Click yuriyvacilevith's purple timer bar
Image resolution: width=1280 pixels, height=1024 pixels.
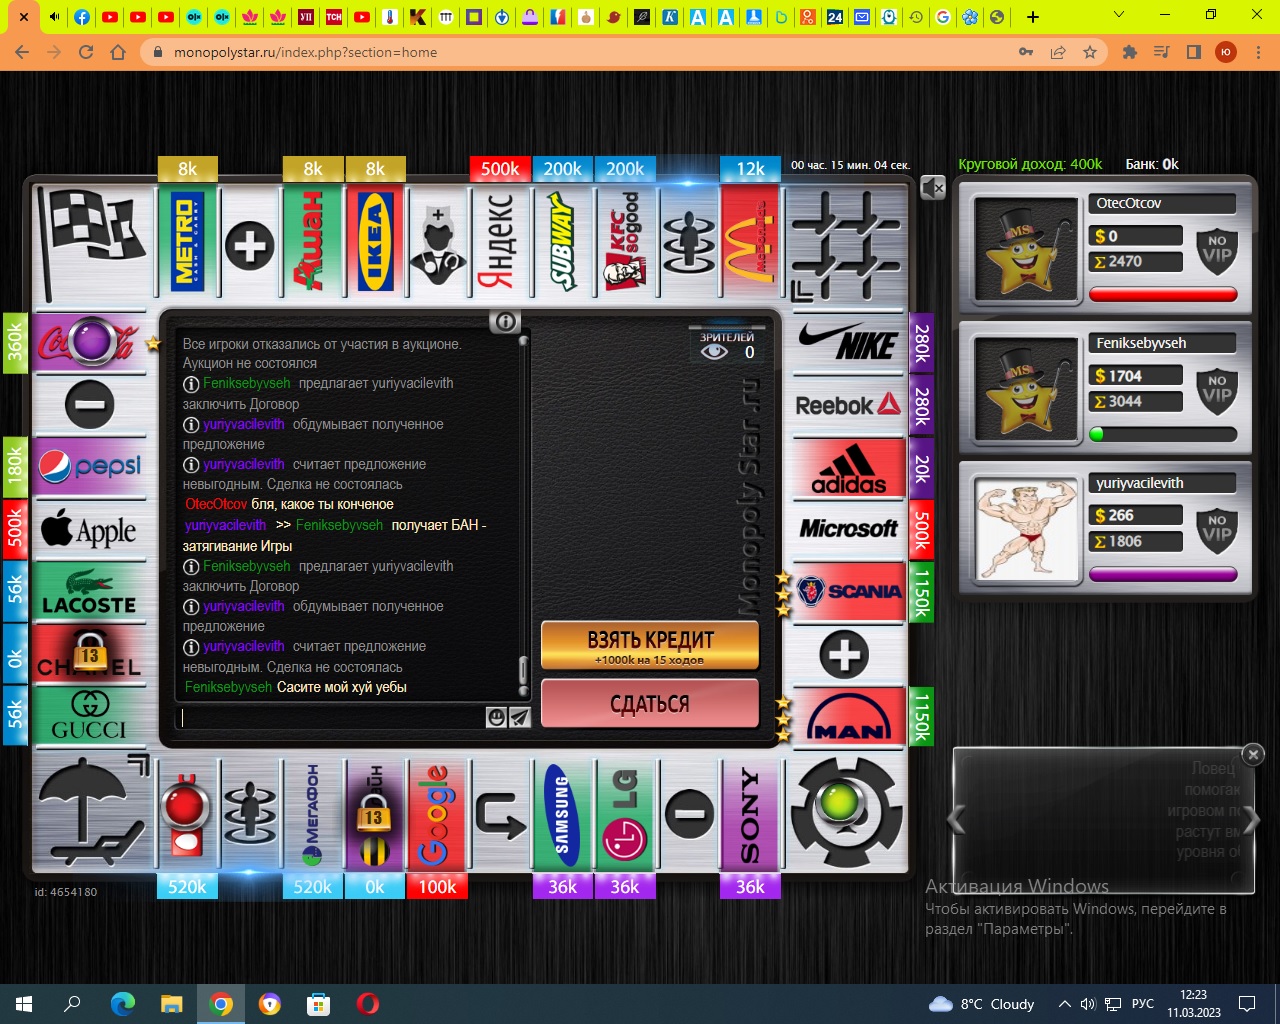tap(1163, 574)
